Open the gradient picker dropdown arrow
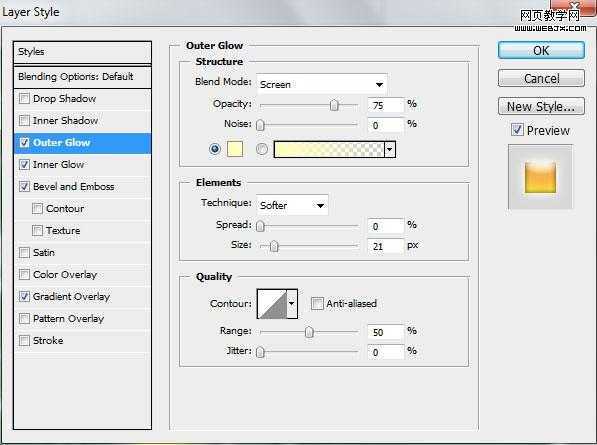 [389, 149]
